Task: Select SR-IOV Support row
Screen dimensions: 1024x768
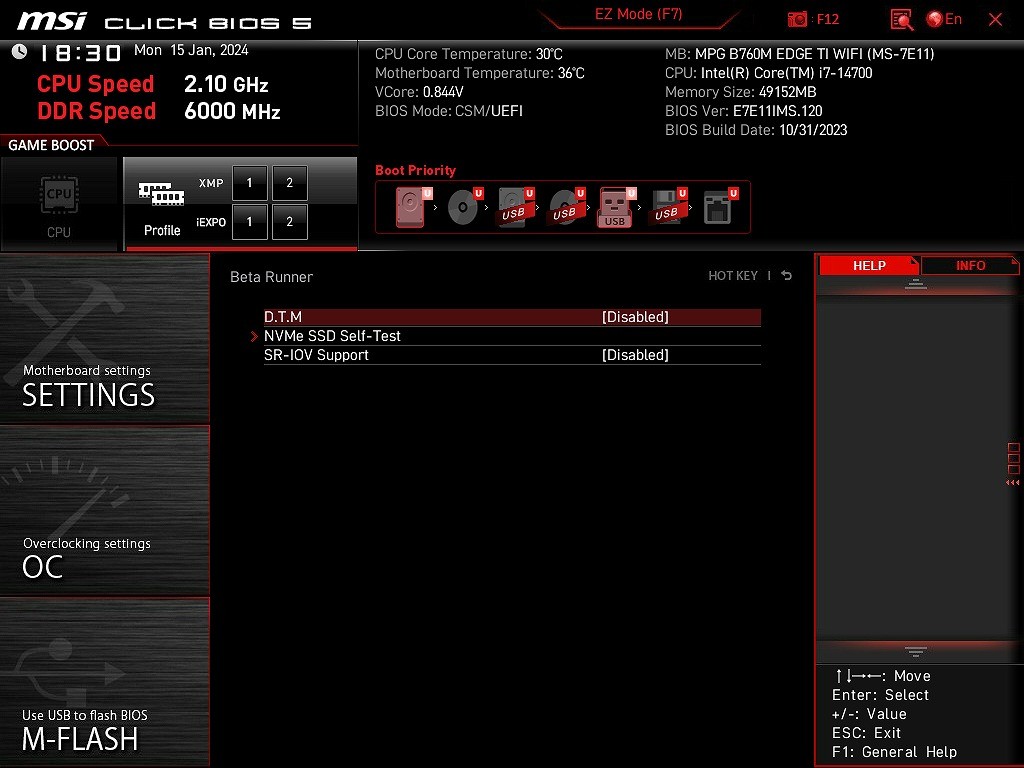Action: tap(512, 355)
